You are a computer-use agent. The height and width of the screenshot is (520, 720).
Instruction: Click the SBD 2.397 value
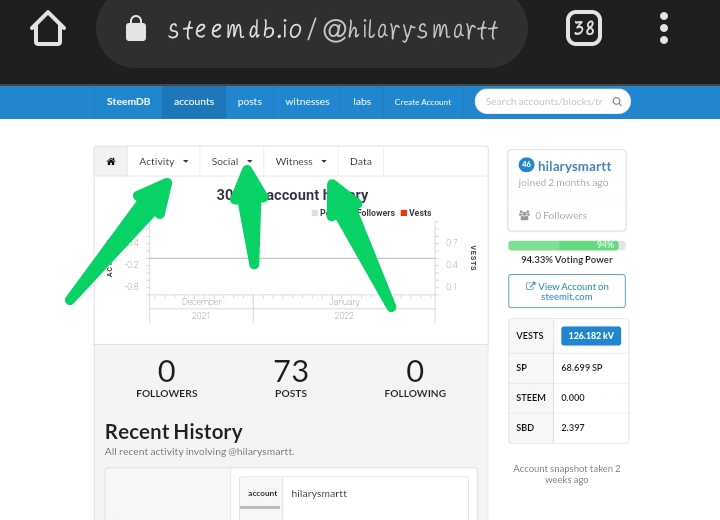(573, 428)
